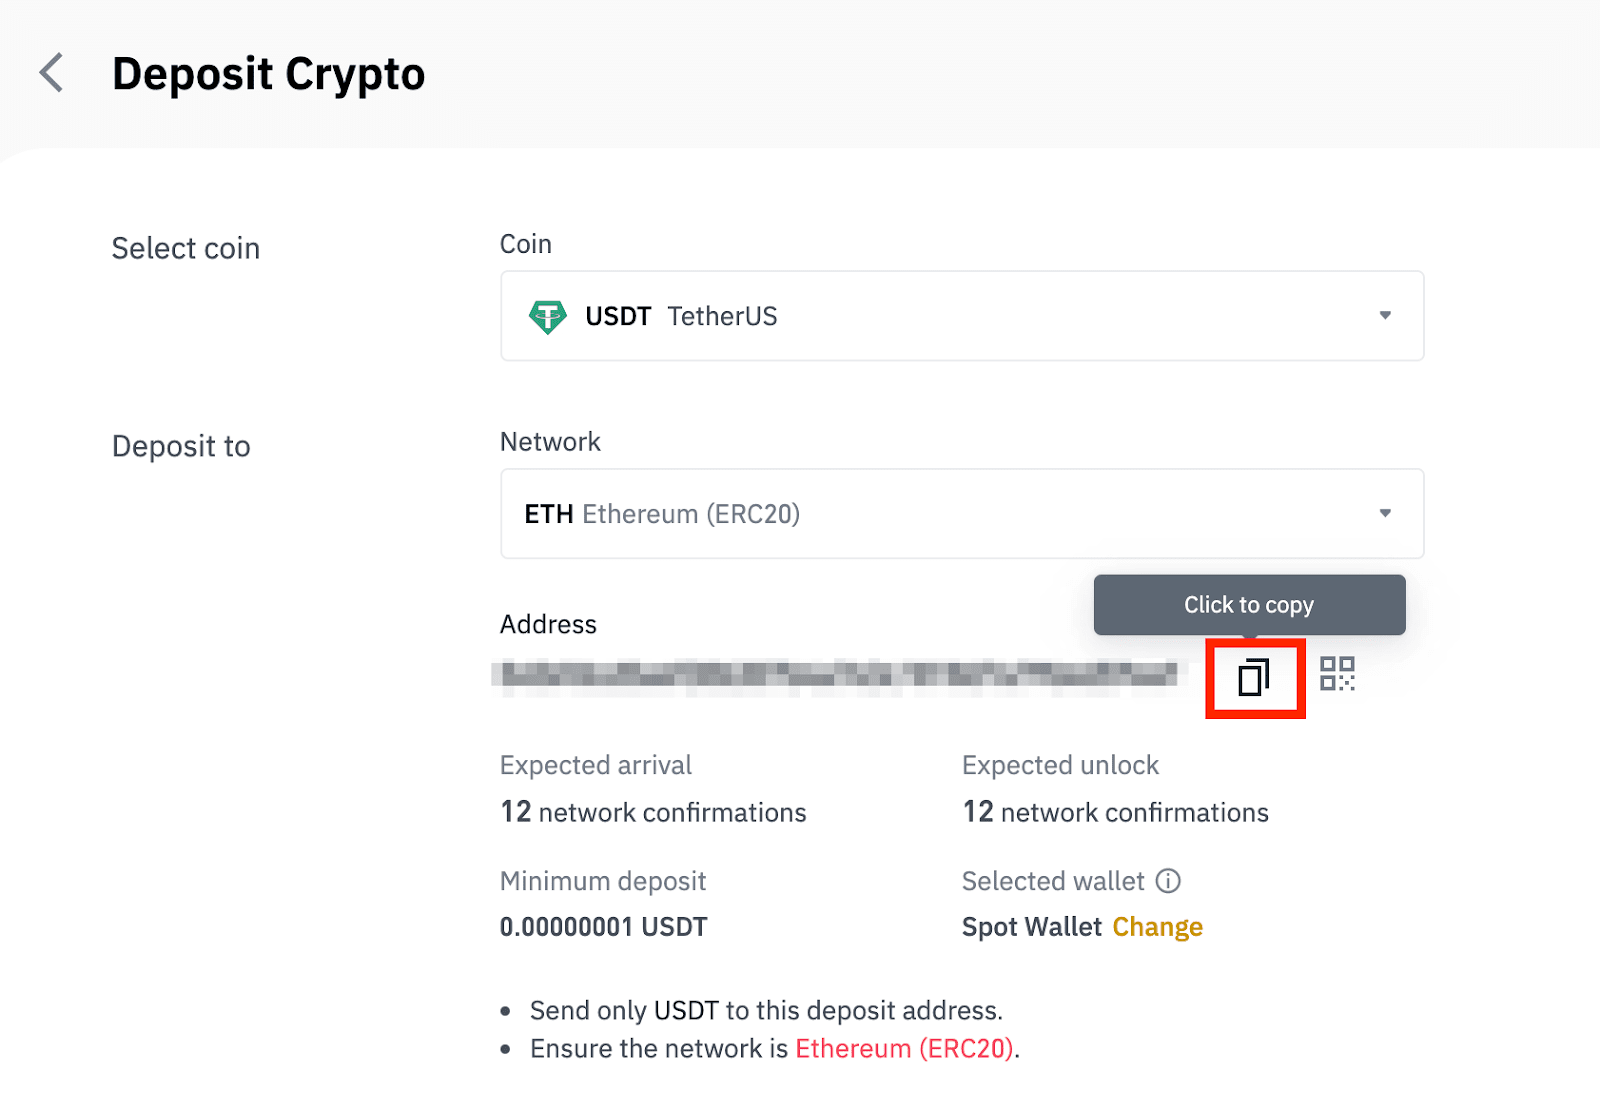The height and width of the screenshot is (1109, 1600).
Task: Open the Selected wallet info icon
Action: point(1168,881)
